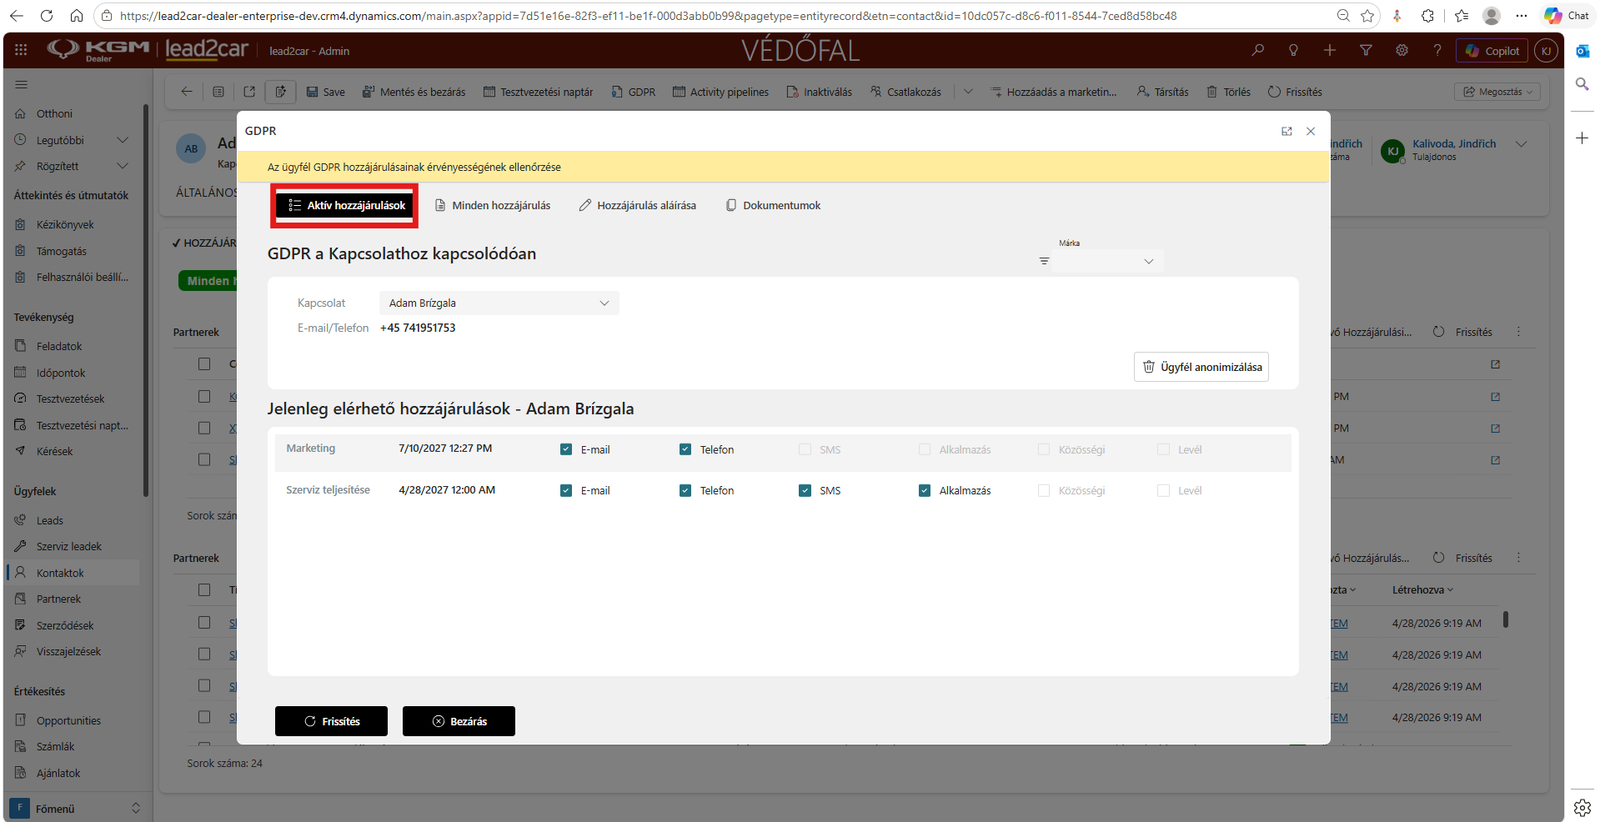Open the advanced filter funnel icon

pyautogui.click(x=1366, y=50)
